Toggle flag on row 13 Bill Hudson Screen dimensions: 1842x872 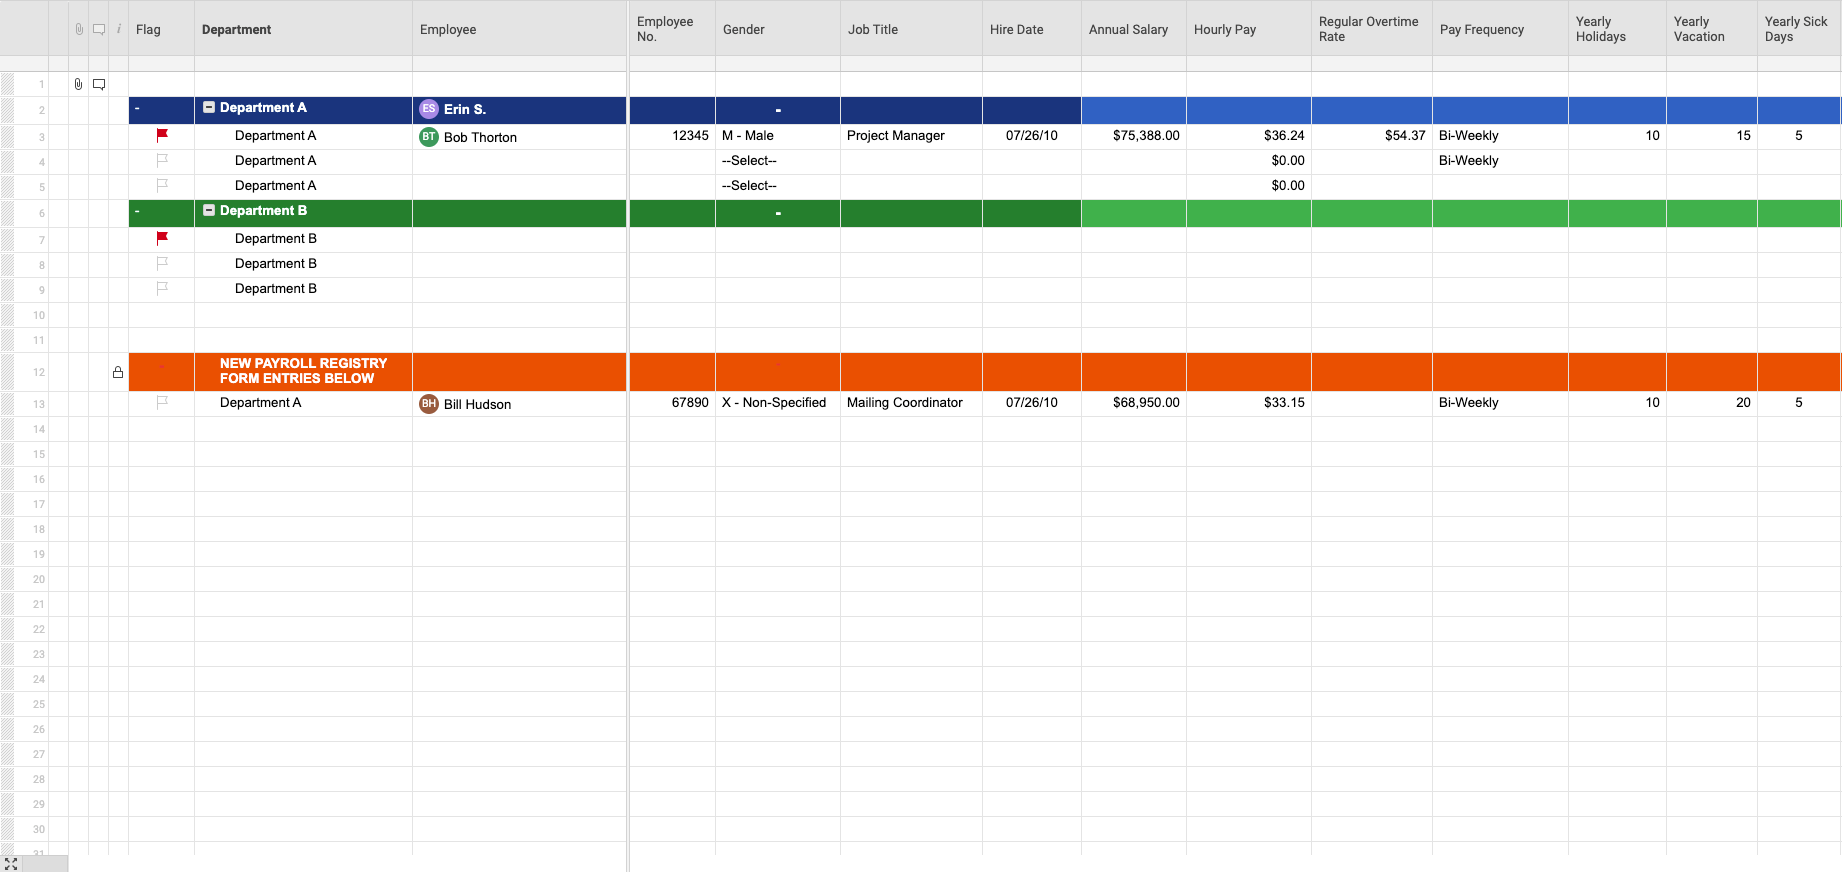tap(162, 402)
